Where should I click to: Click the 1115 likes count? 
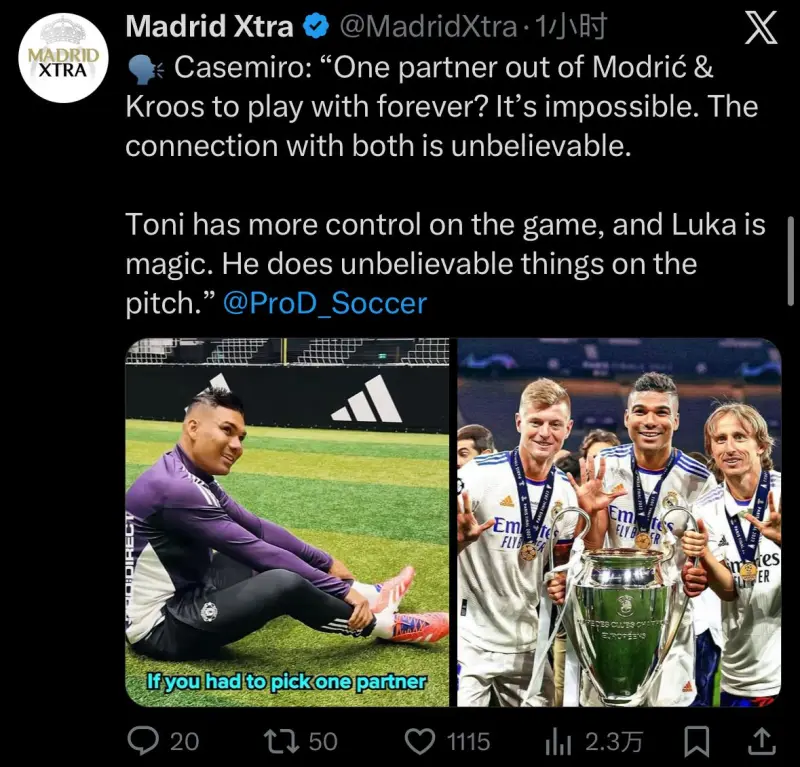(468, 742)
